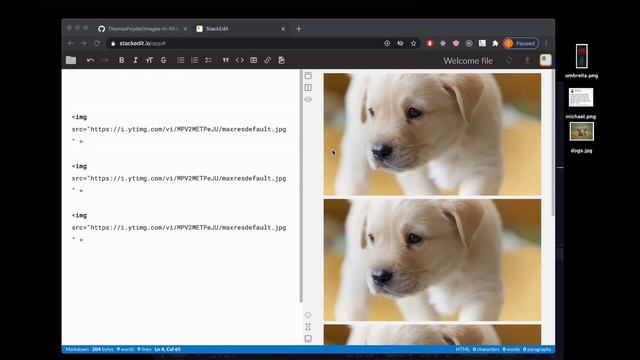The width and height of the screenshot is (640, 360).
Task: Toggle reader mode eye icon
Action: (x=308, y=99)
